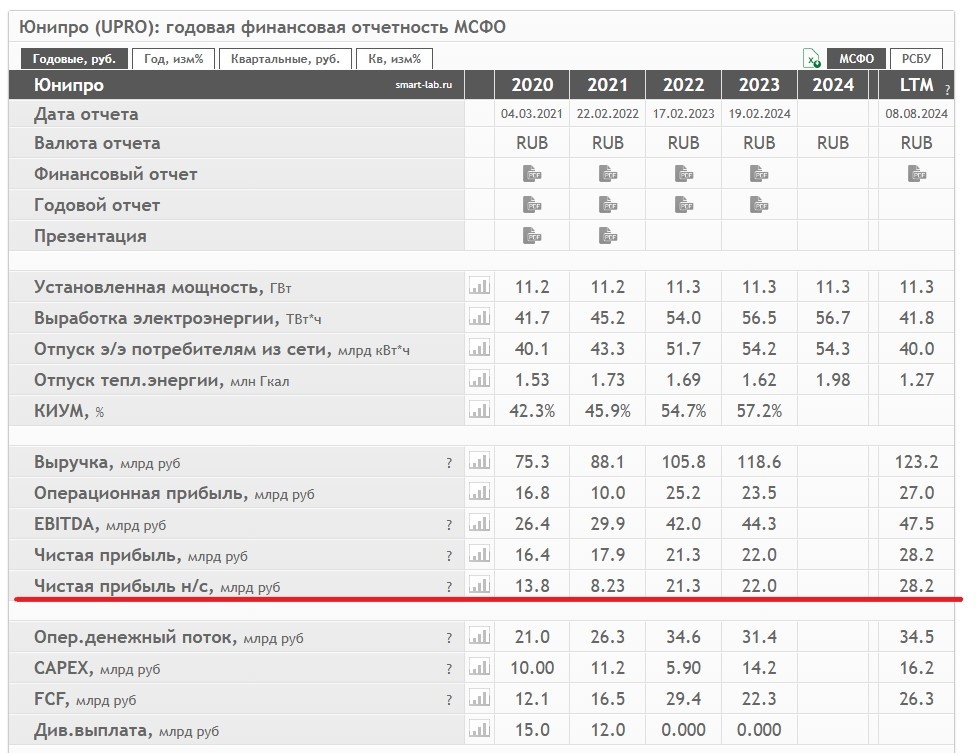The image size is (979, 753).
Task: Show chart for FCF row
Action: [x=479, y=698]
